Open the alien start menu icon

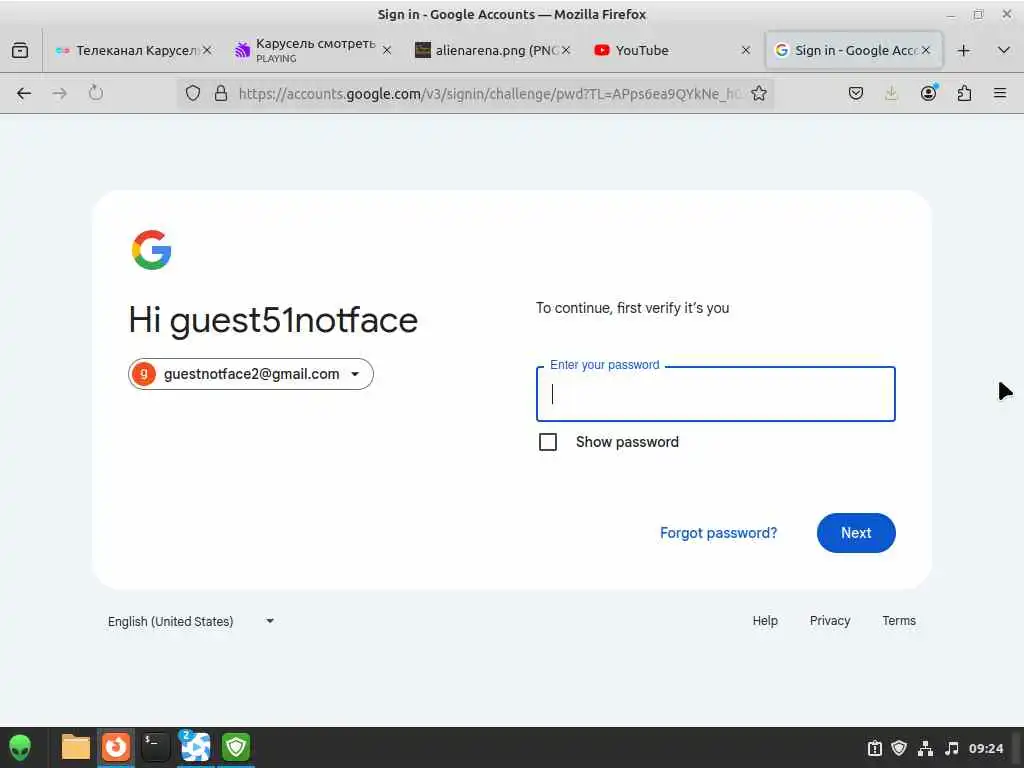coord(20,748)
